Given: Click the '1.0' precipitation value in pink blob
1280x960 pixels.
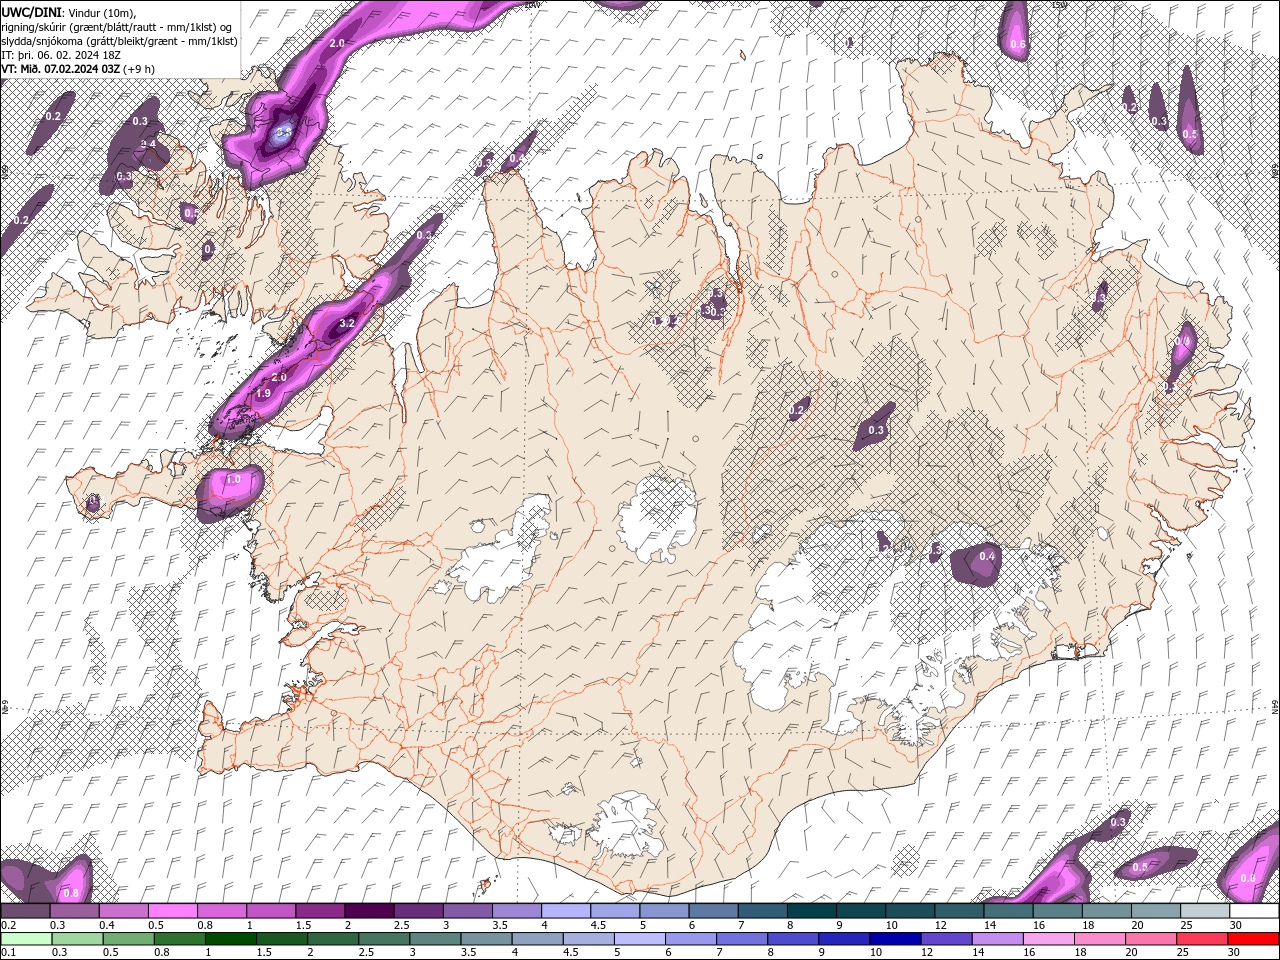Looking at the screenshot, I should [233, 480].
